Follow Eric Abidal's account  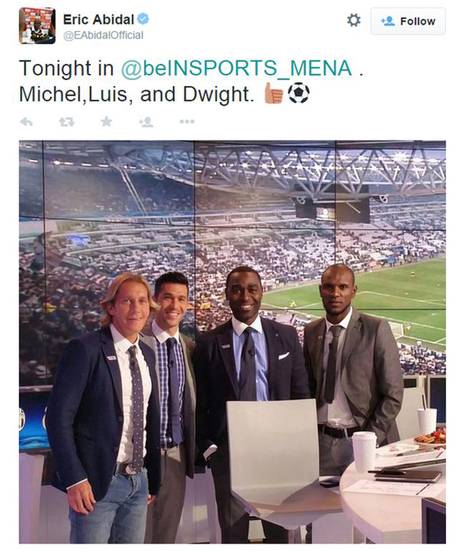click(x=408, y=21)
